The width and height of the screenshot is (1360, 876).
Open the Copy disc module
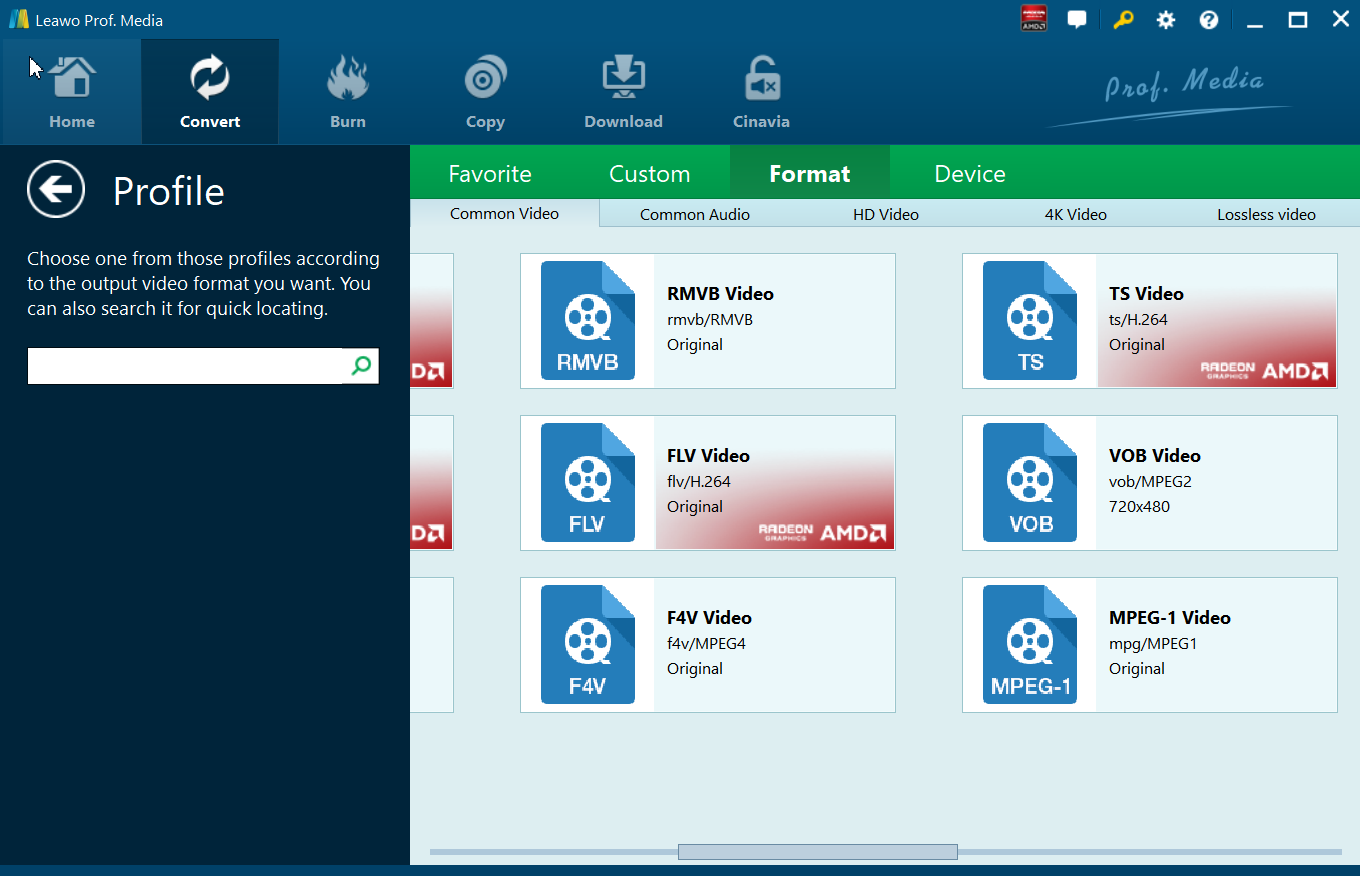(x=485, y=93)
